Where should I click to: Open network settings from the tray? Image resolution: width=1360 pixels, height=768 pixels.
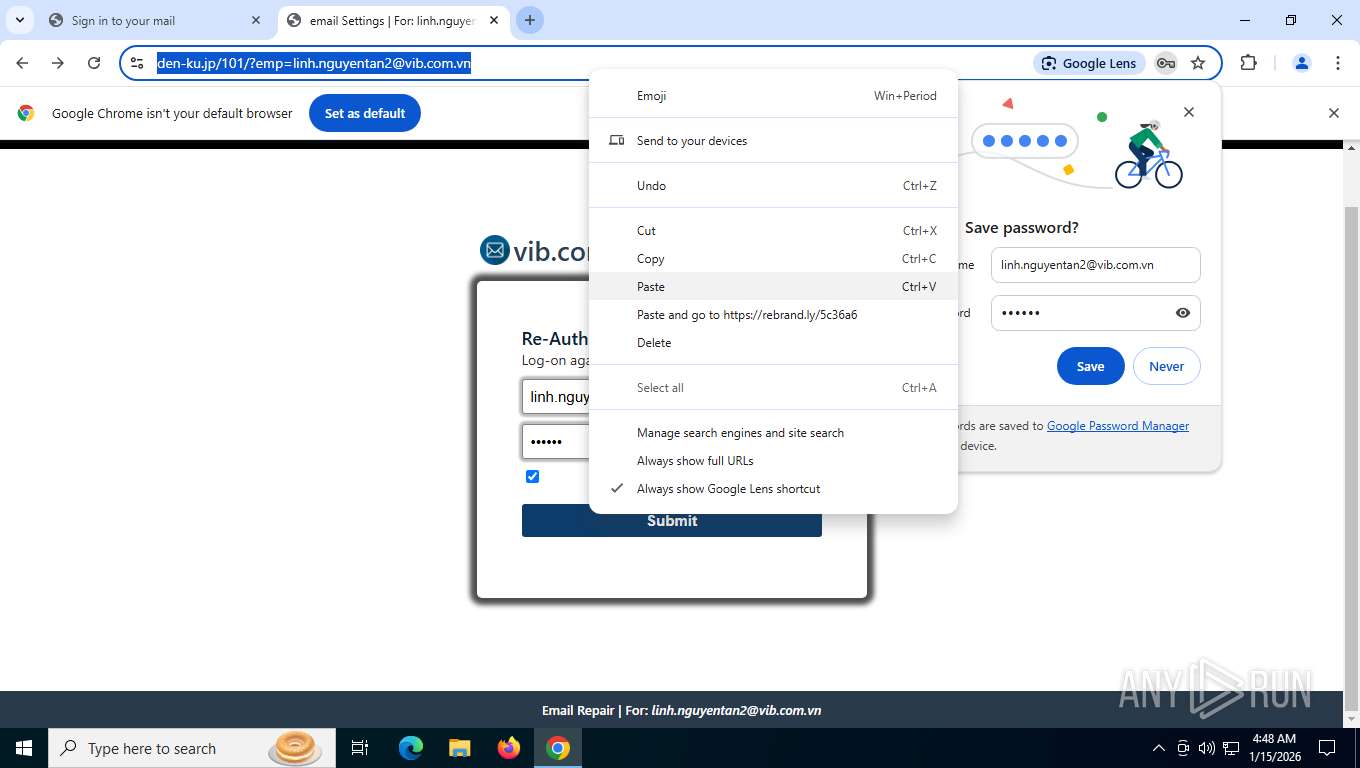(1231, 748)
